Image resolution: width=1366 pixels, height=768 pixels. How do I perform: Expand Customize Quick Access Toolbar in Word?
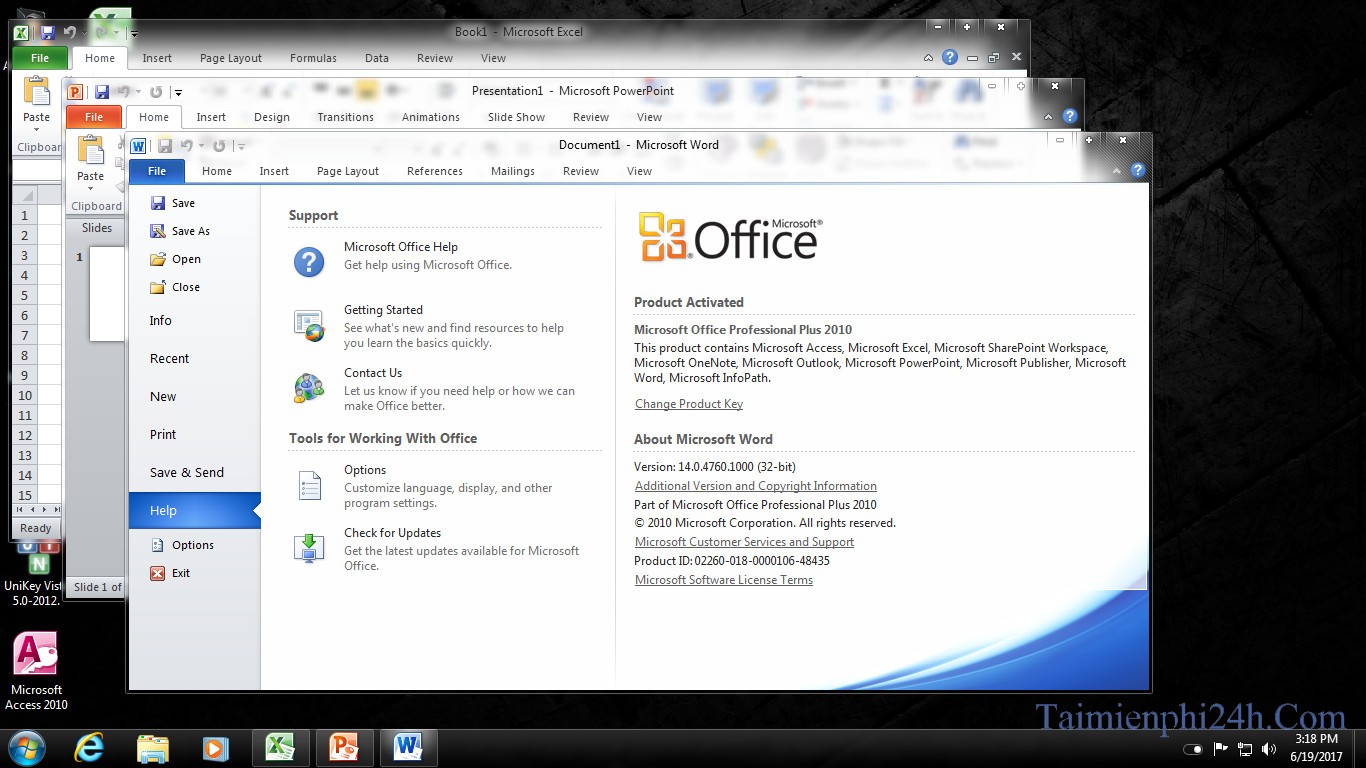point(241,146)
